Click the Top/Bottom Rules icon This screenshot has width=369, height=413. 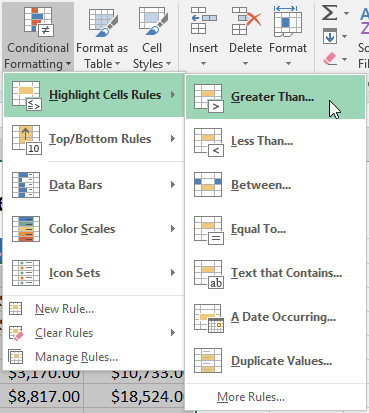tap(27, 139)
